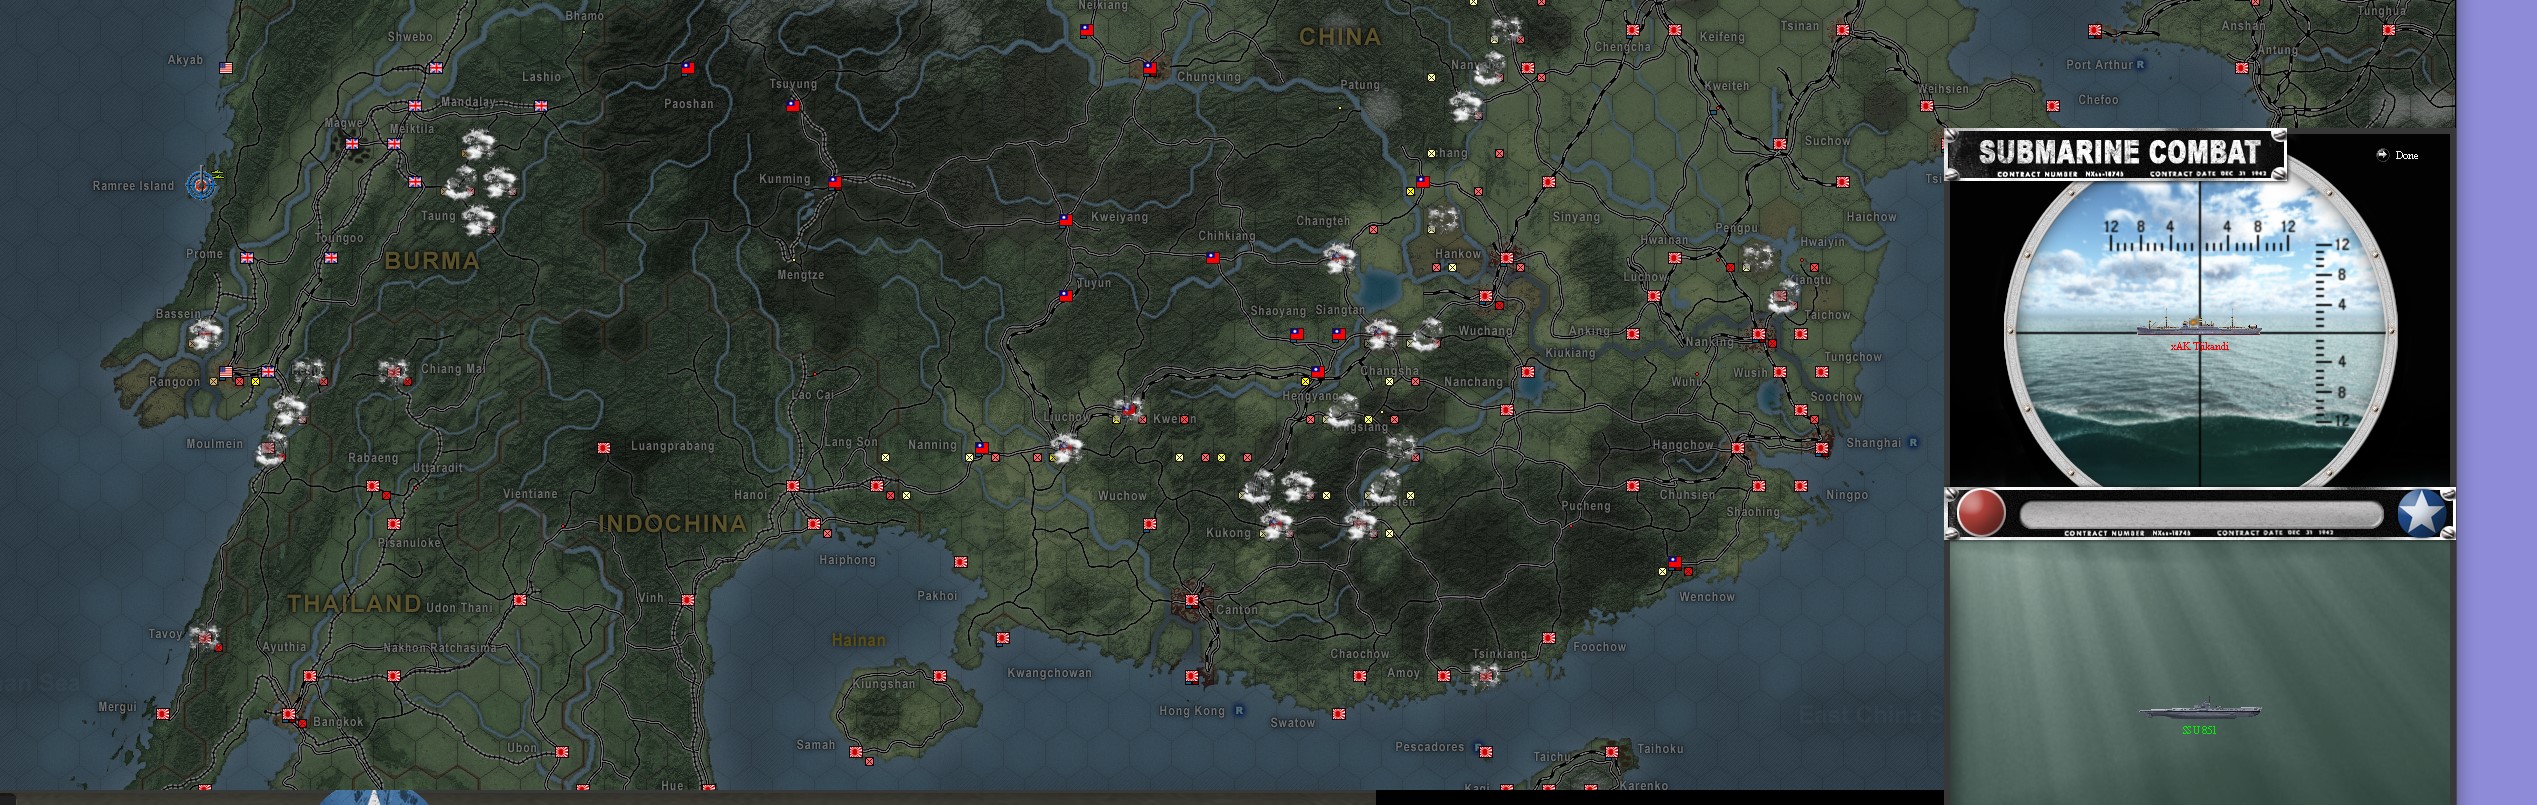Select the Japanese base icon at Chefoo
Image resolution: width=2537 pixels, height=805 pixels.
pyautogui.click(x=2053, y=106)
